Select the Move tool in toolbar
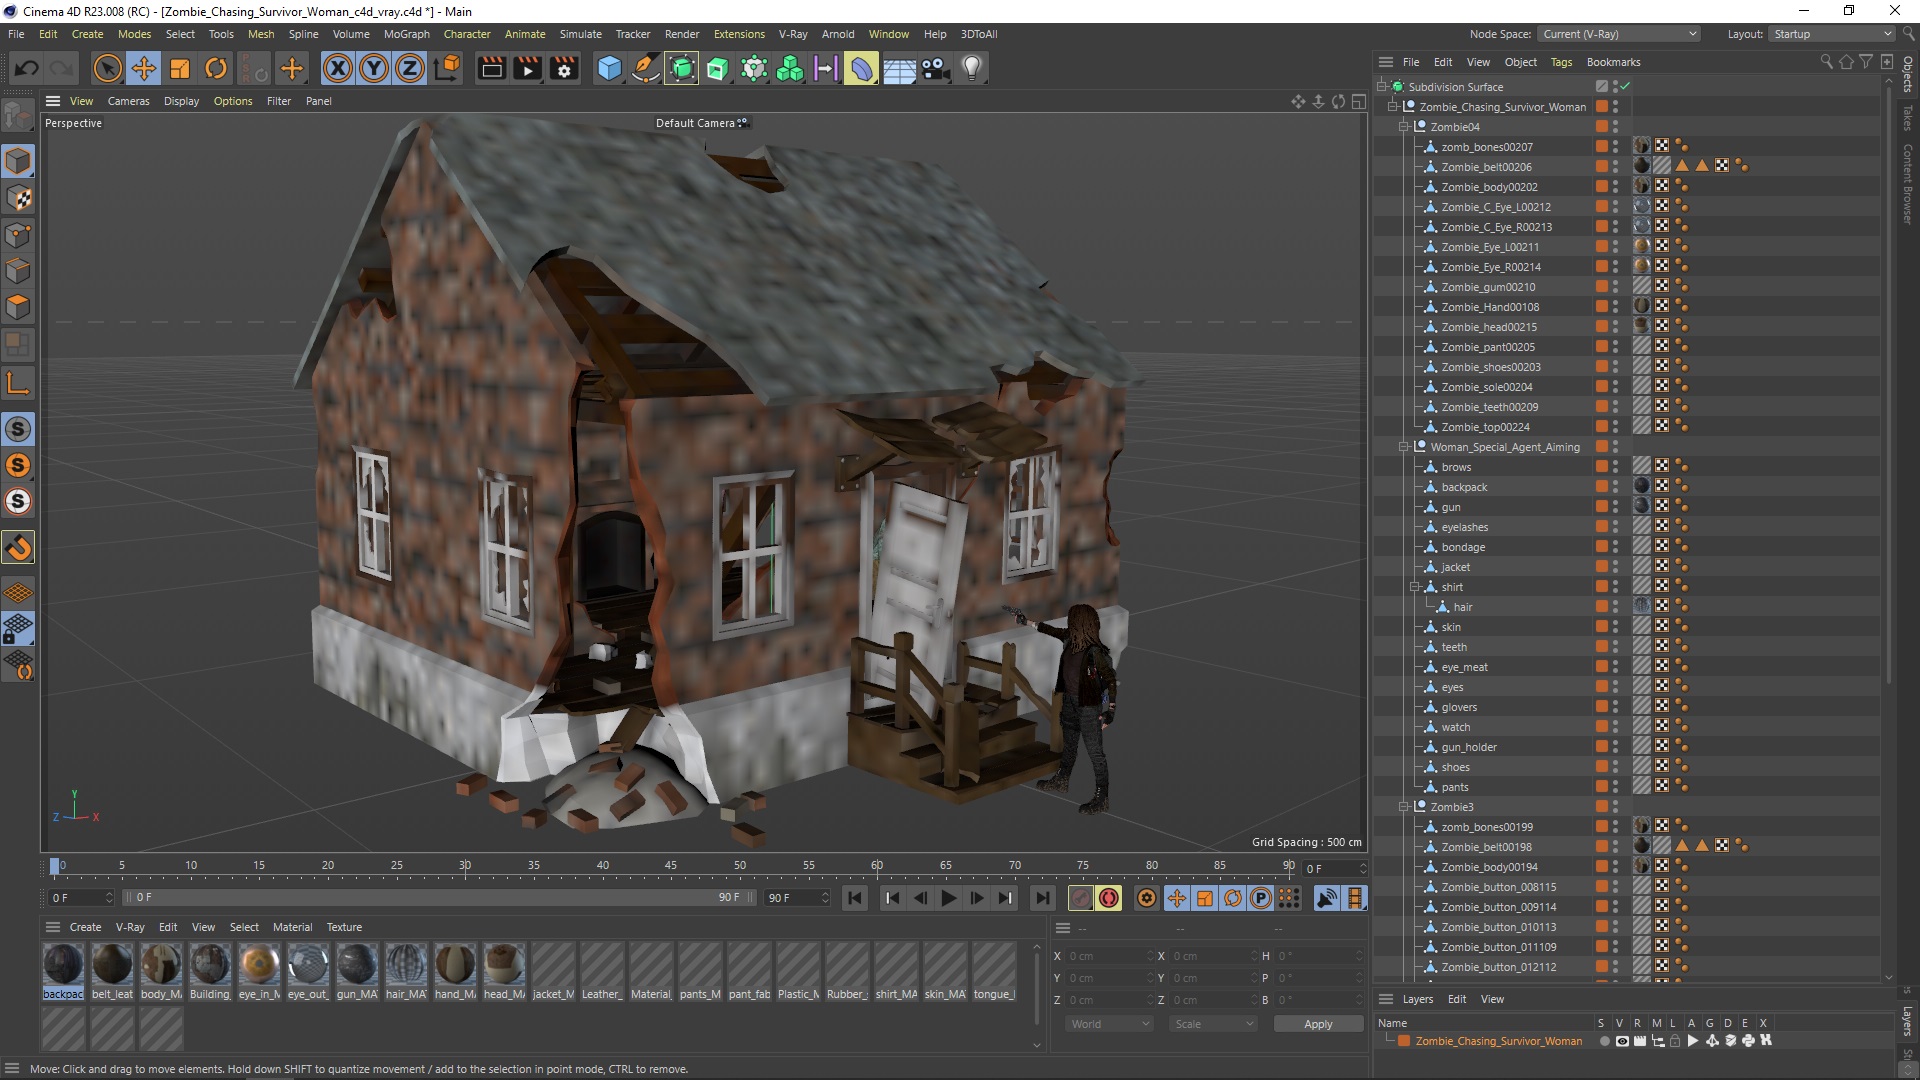Viewport: 1920px width, 1080px height. tap(144, 67)
